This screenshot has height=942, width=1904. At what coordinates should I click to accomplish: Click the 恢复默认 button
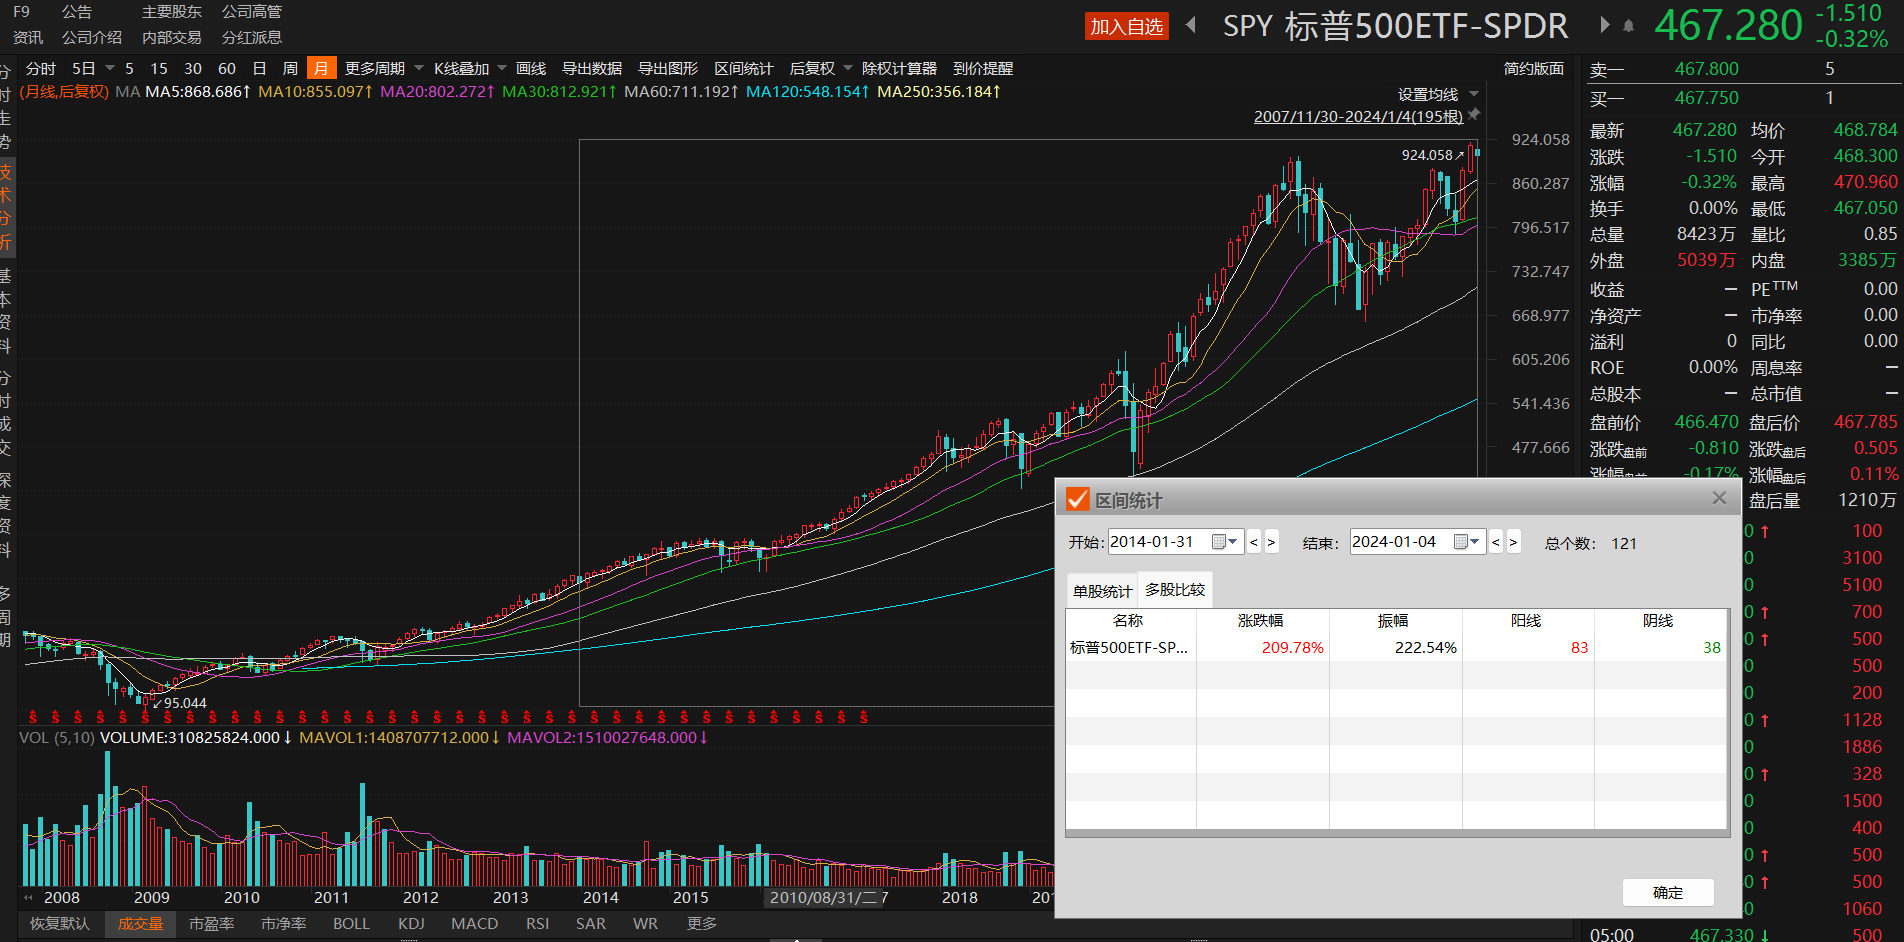click(60, 923)
